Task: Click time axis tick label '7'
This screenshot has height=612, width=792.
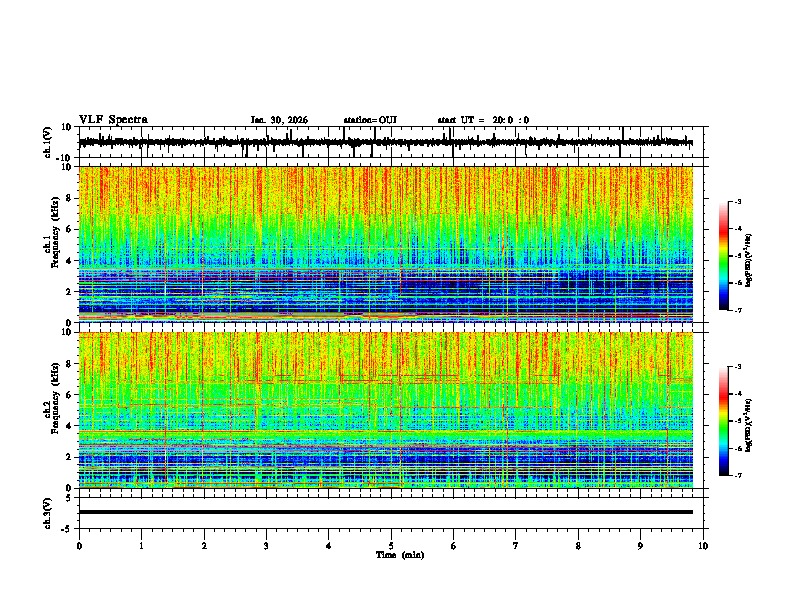Action: point(516,546)
